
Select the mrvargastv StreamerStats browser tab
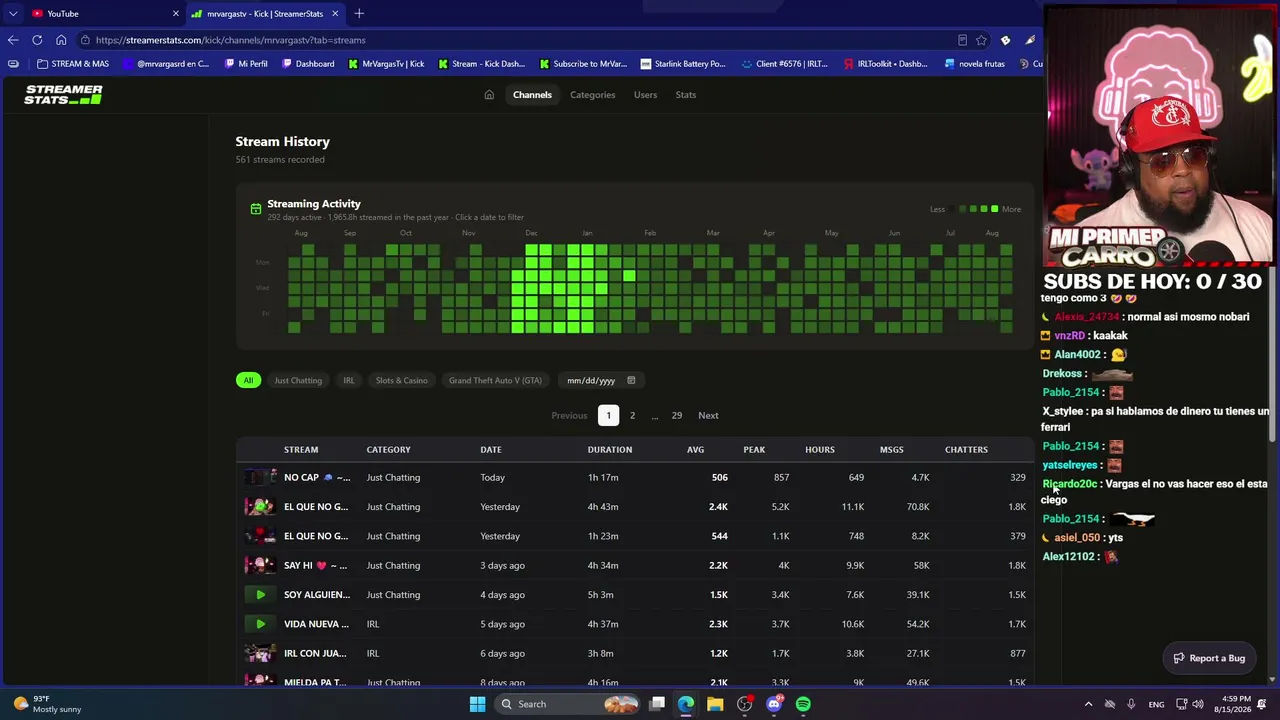pos(266,14)
